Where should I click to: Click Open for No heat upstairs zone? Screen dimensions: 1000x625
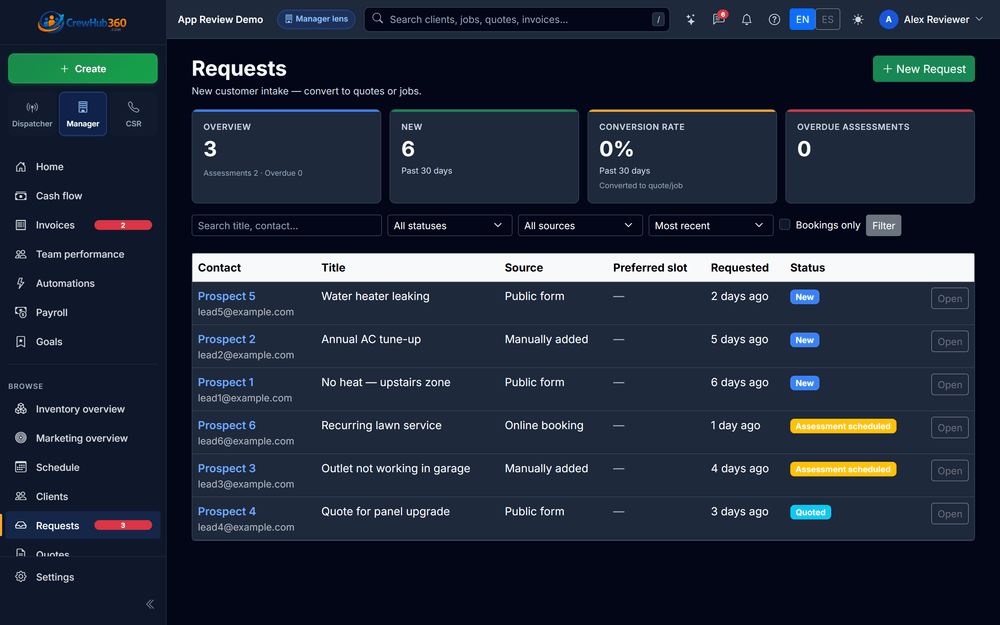950,385
